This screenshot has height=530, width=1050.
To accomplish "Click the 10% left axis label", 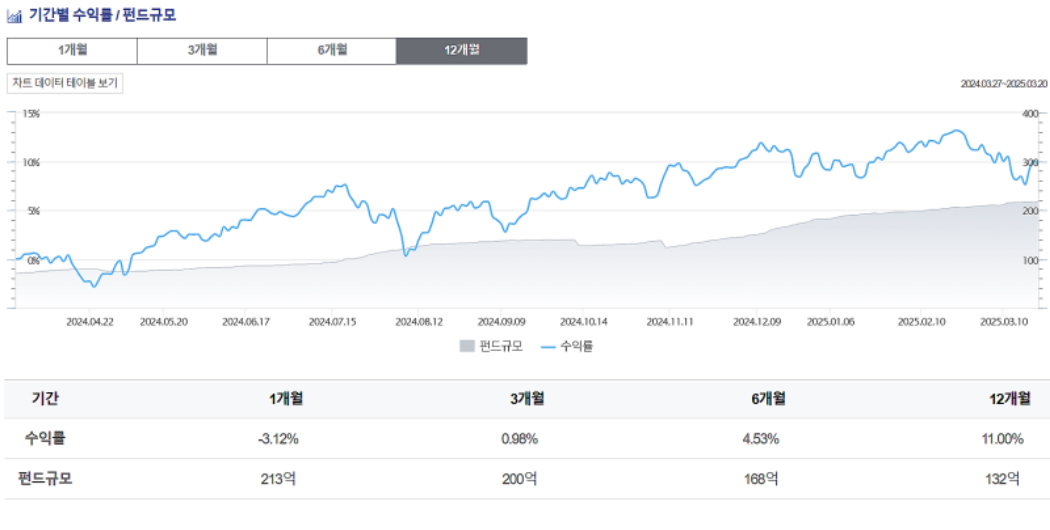I will (x=31, y=162).
